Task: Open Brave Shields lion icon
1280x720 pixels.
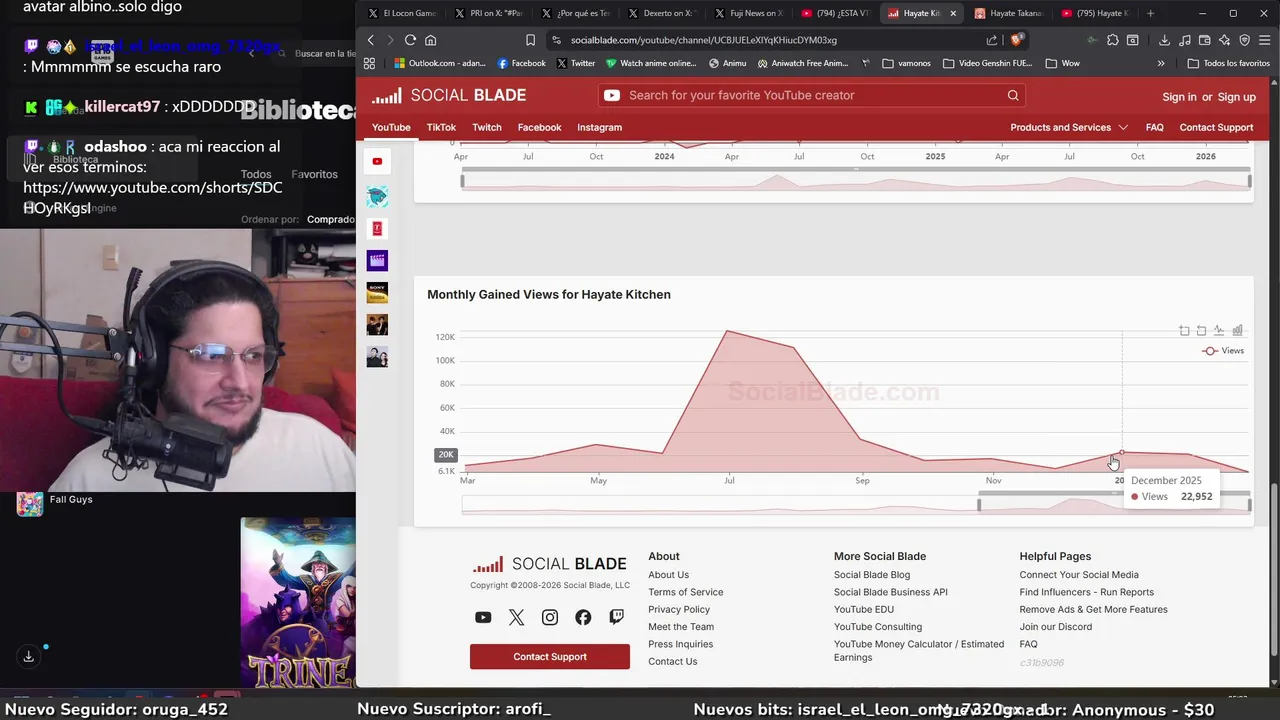Action: coord(1017,40)
